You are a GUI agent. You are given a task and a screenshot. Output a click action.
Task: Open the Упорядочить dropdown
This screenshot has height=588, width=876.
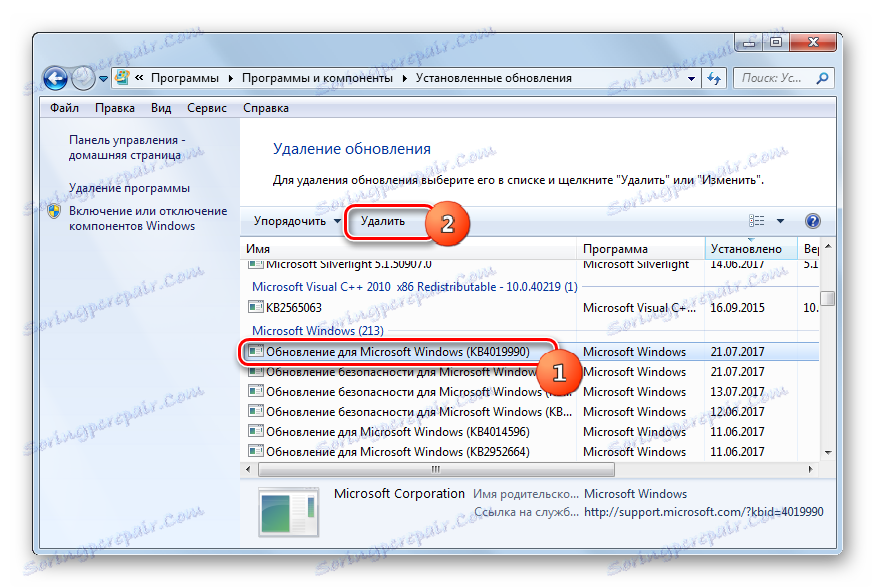(297, 221)
